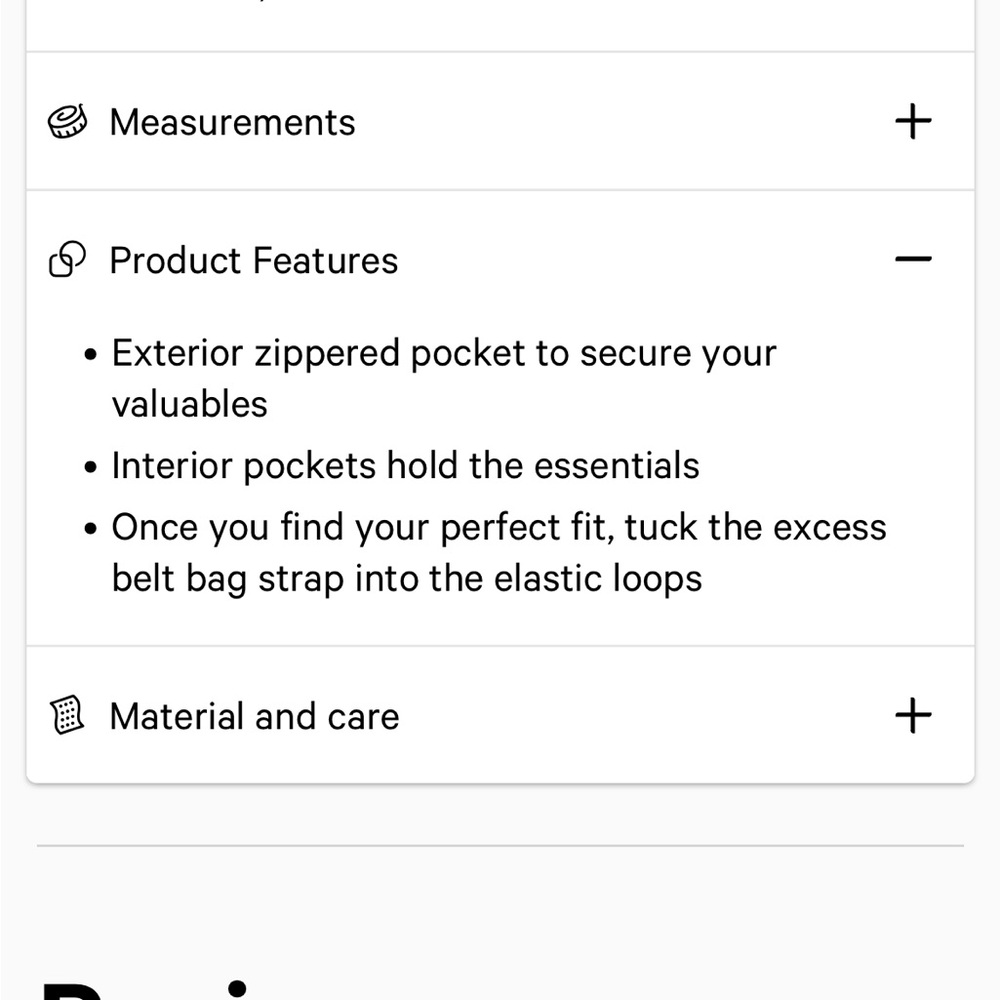Open the Measurements section heading

[232, 122]
